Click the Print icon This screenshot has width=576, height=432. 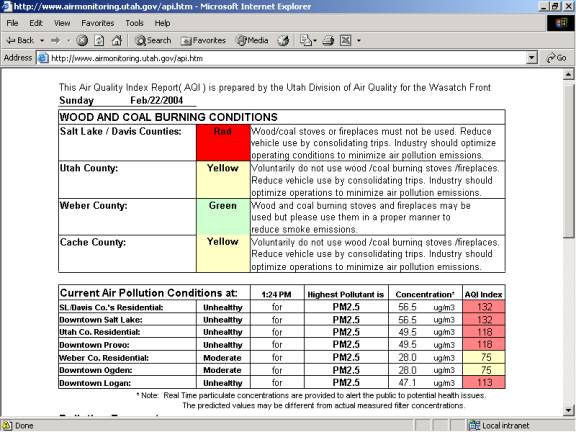point(328,40)
